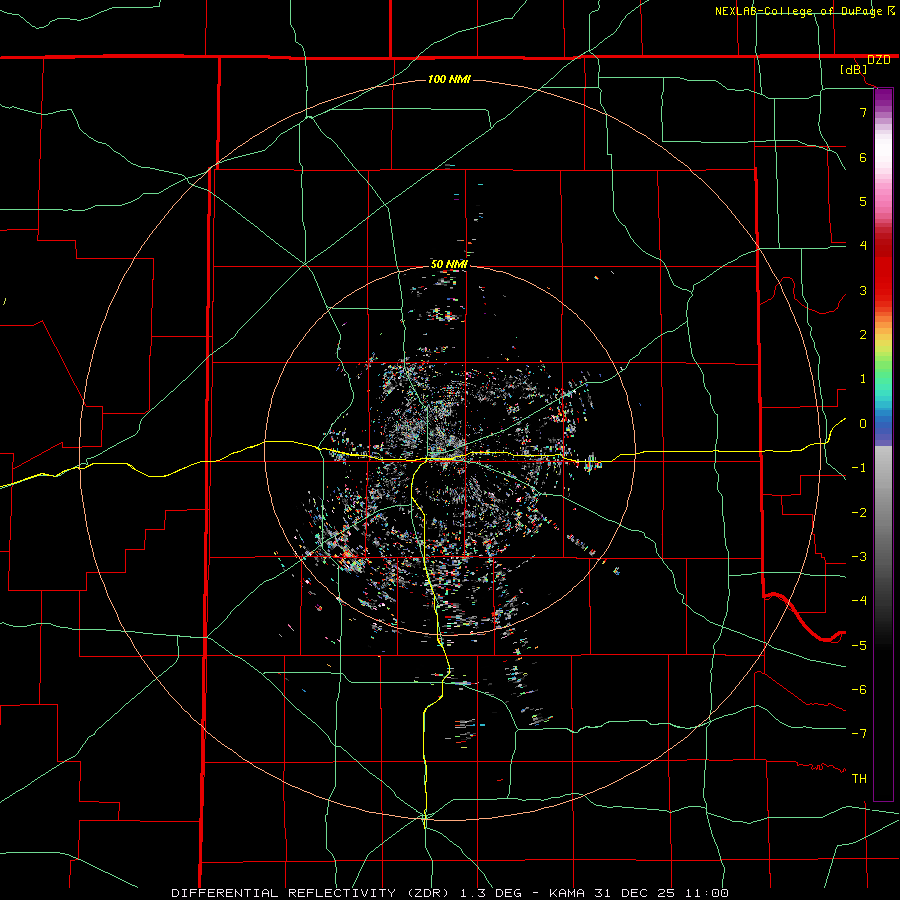Click the -2 scale label

tap(859, 513)
